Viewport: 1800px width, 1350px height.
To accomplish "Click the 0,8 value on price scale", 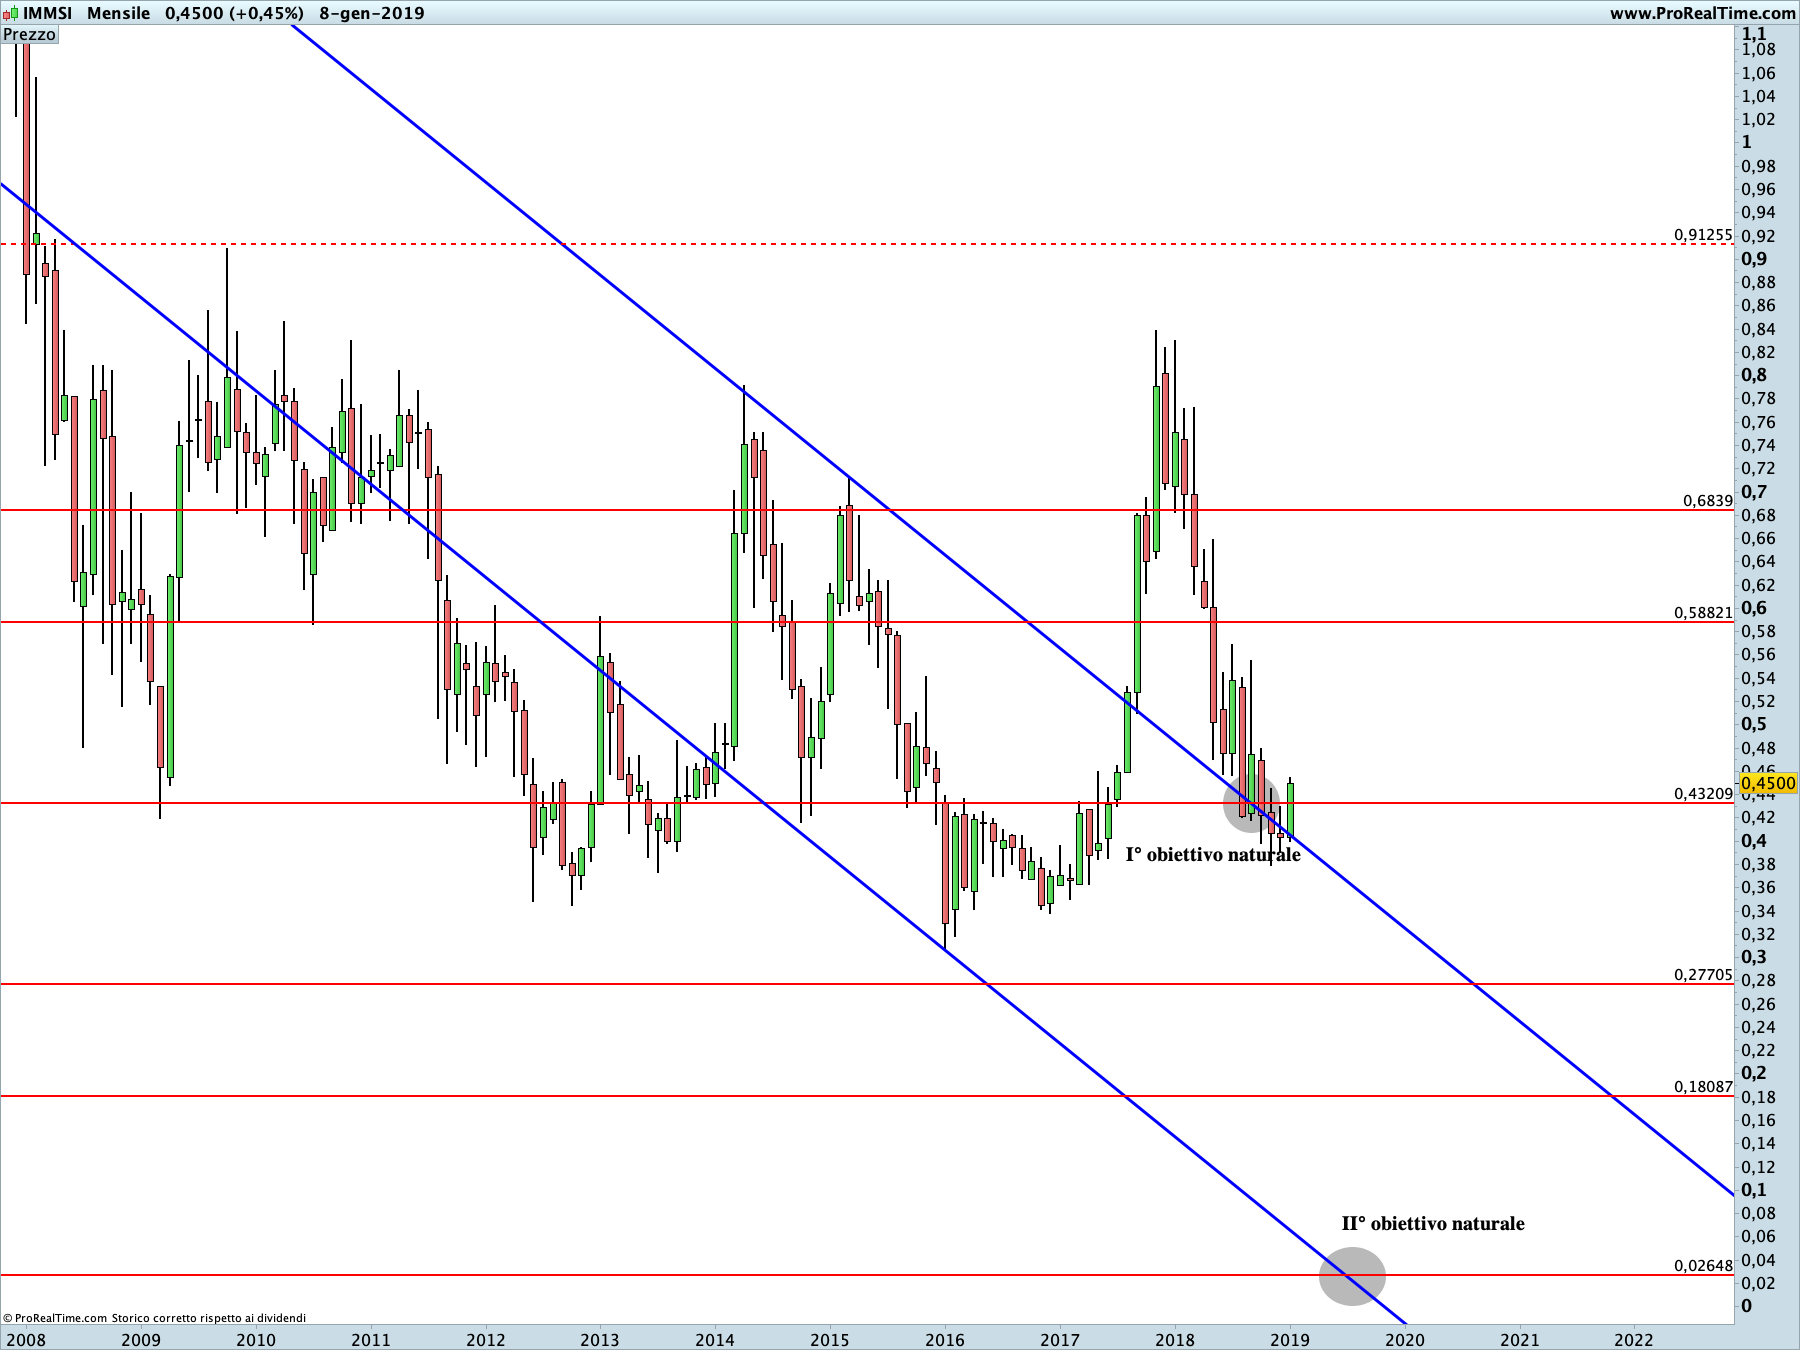I will pyautogui.click(x=1754, y=375).
